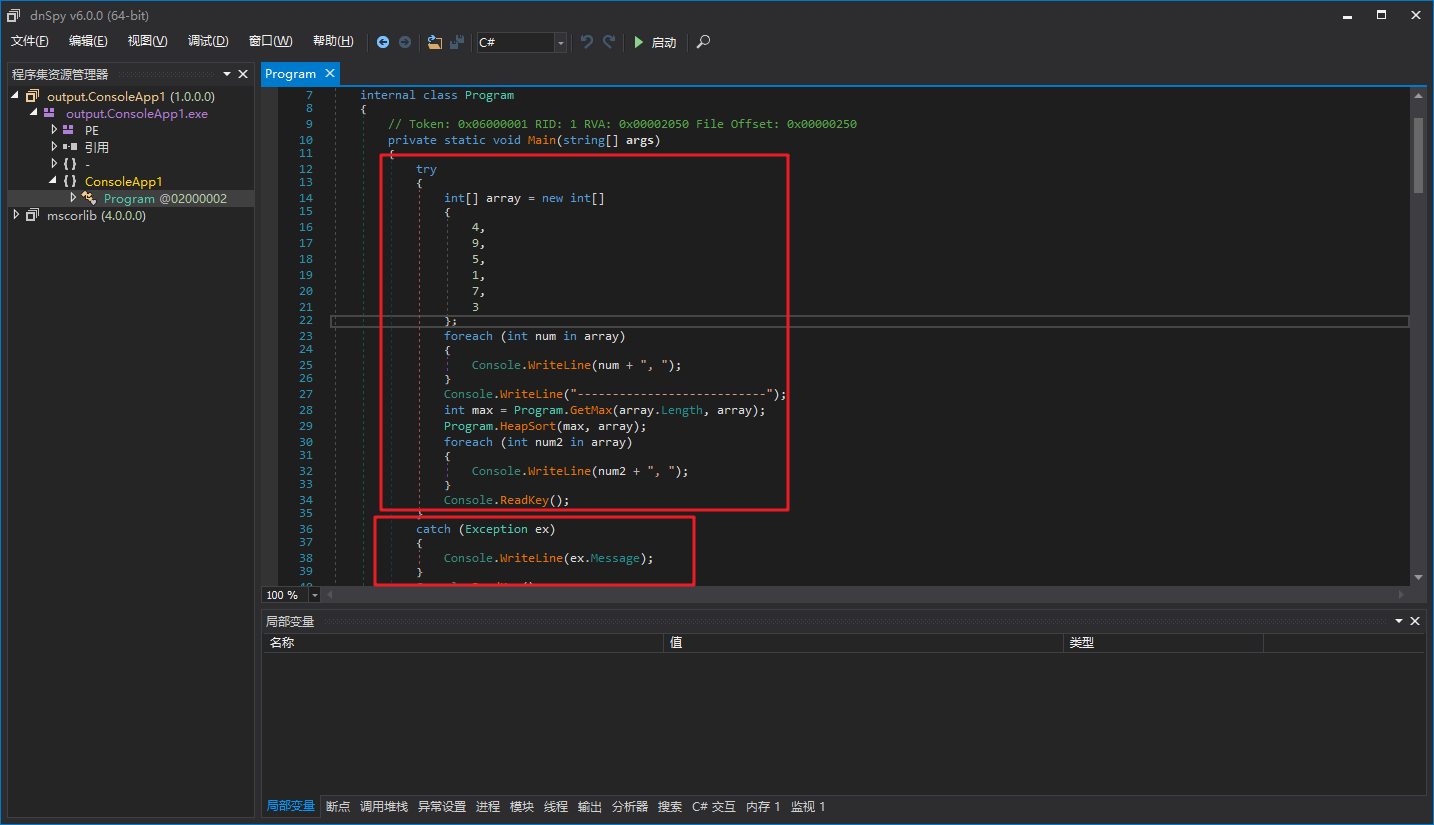
Task: Click the undo toolbar icon
Action: 587,42
